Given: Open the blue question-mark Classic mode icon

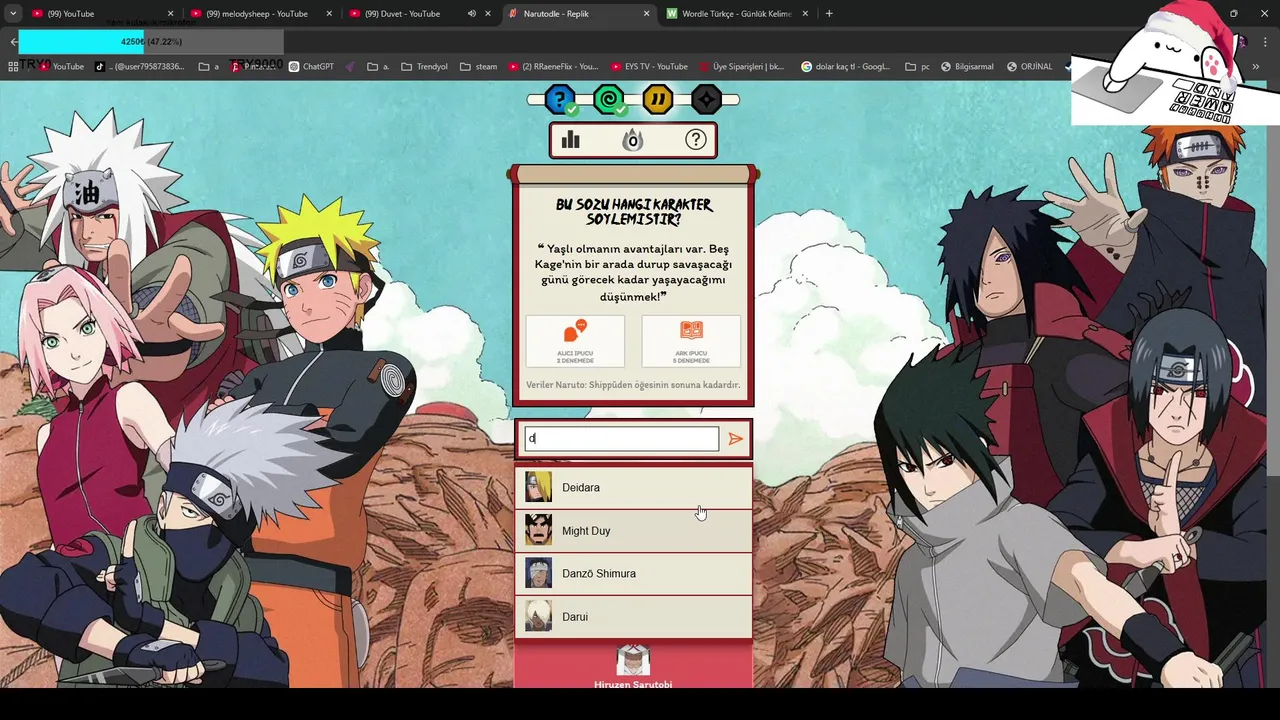Looking at the screenshot, I should (560, 99).
